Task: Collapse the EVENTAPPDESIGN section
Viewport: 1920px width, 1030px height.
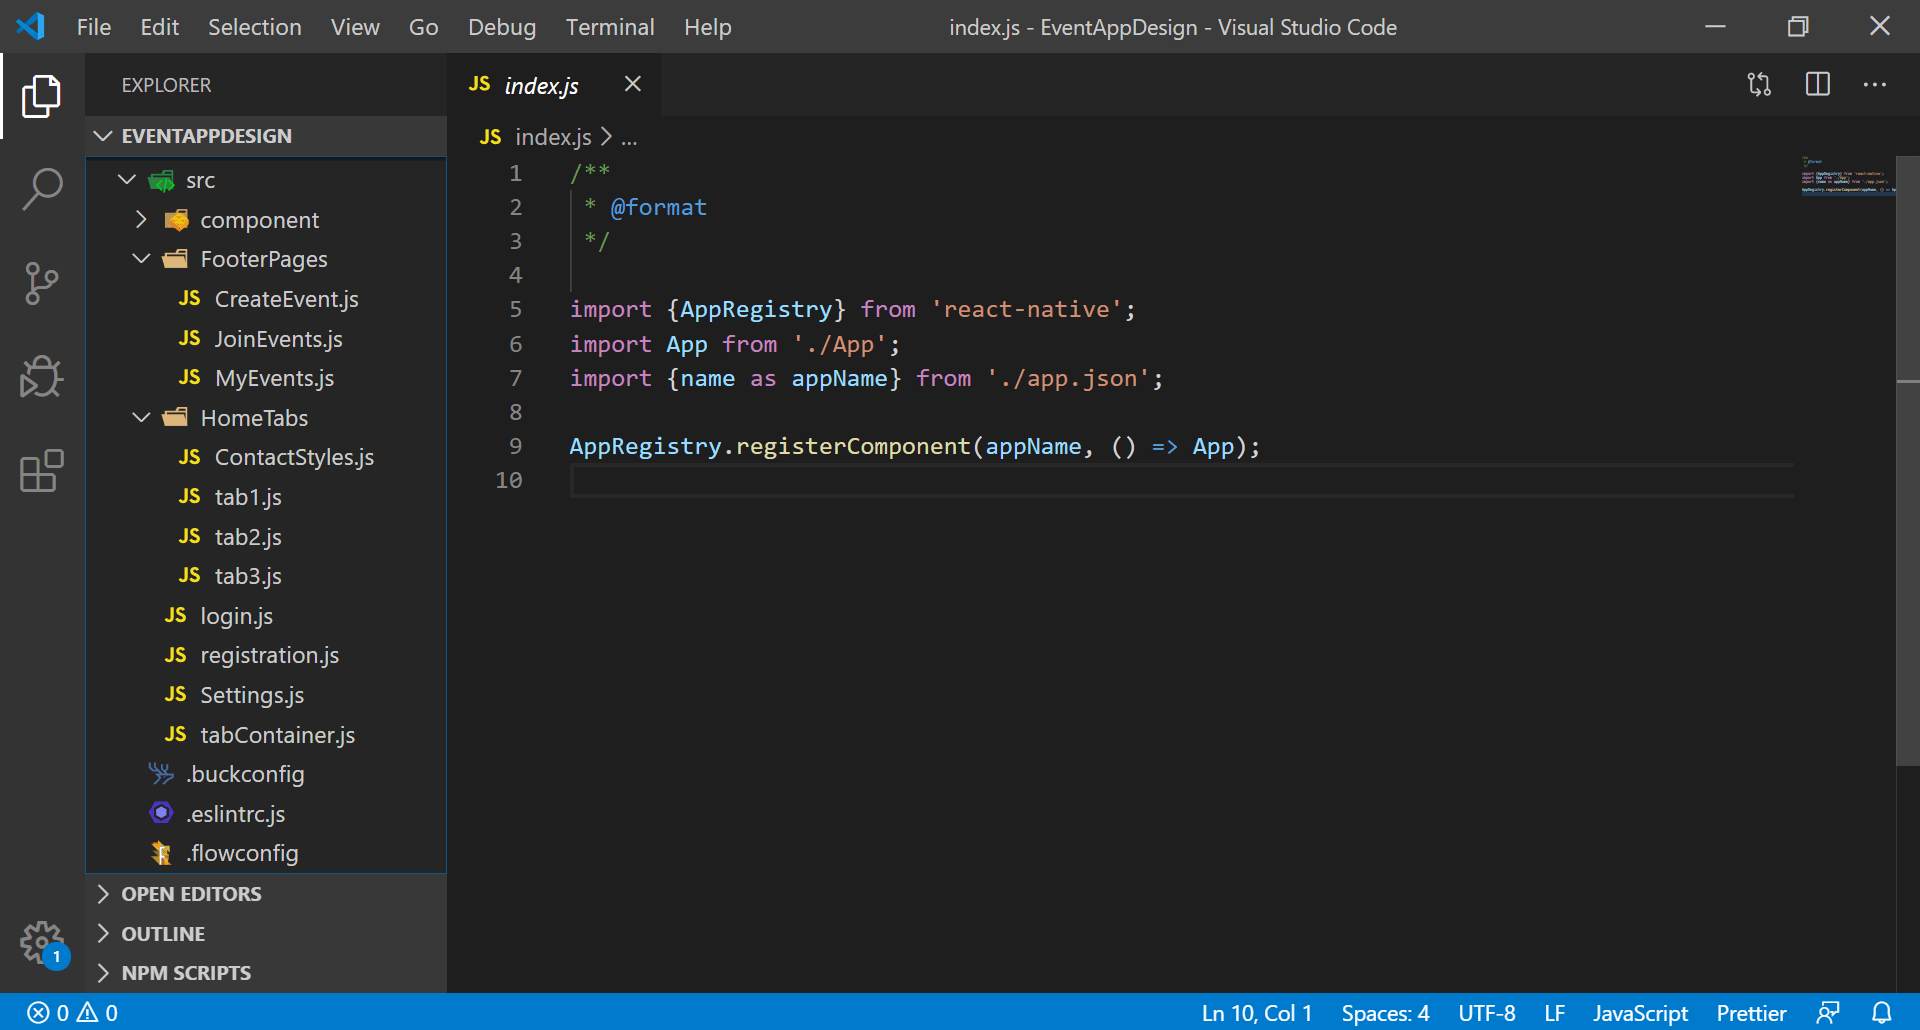Action: click(x=266, y=136)
